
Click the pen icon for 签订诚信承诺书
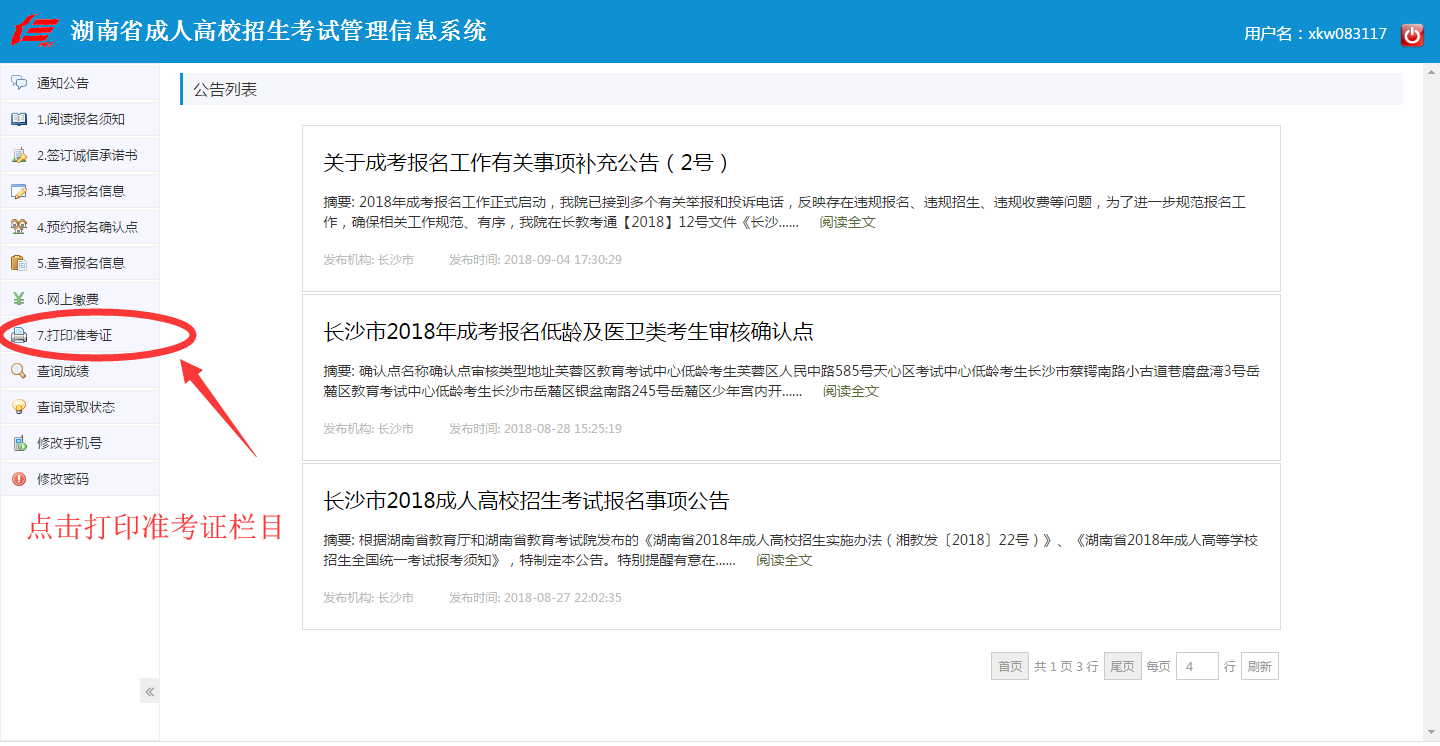pos(19,155)
